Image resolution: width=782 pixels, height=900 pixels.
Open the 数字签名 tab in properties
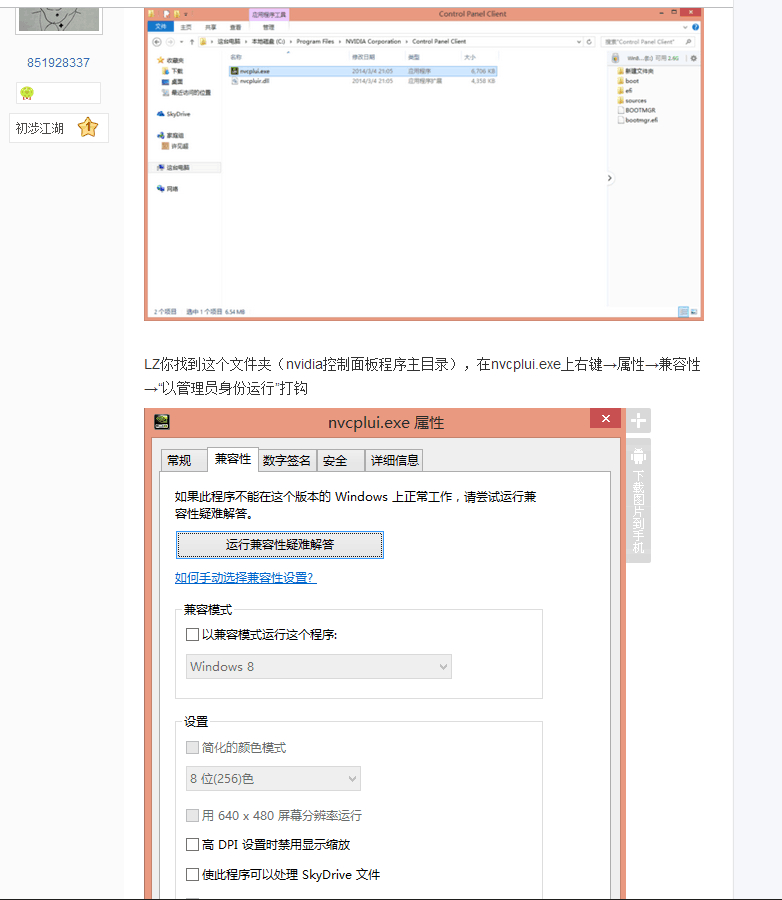pos(287,460)
